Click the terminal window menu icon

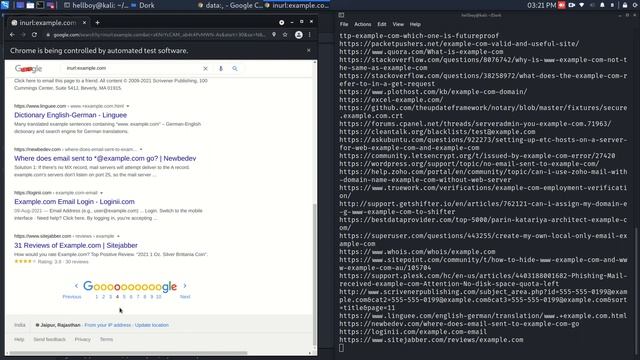tap(341, 15)
